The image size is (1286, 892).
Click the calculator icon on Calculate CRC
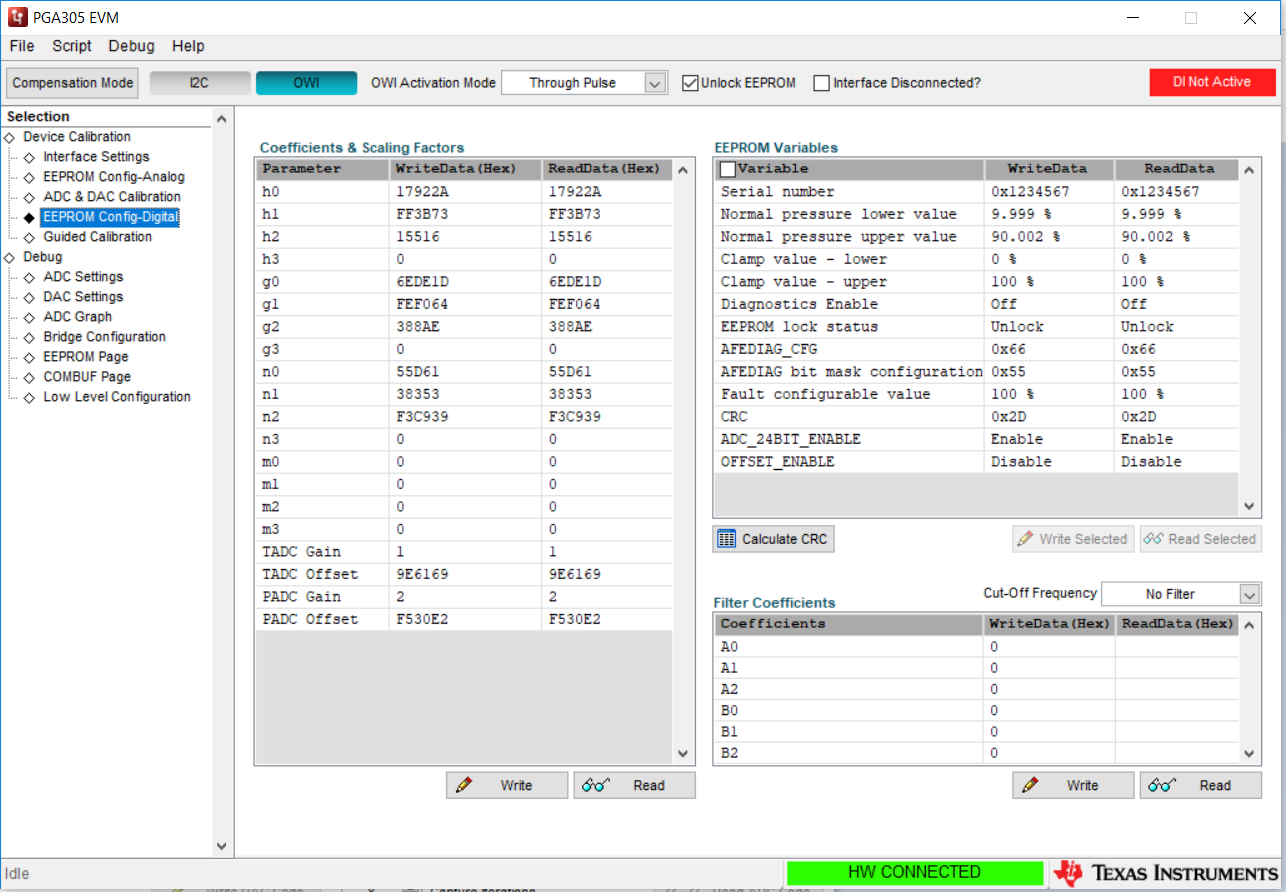(727, 539)
